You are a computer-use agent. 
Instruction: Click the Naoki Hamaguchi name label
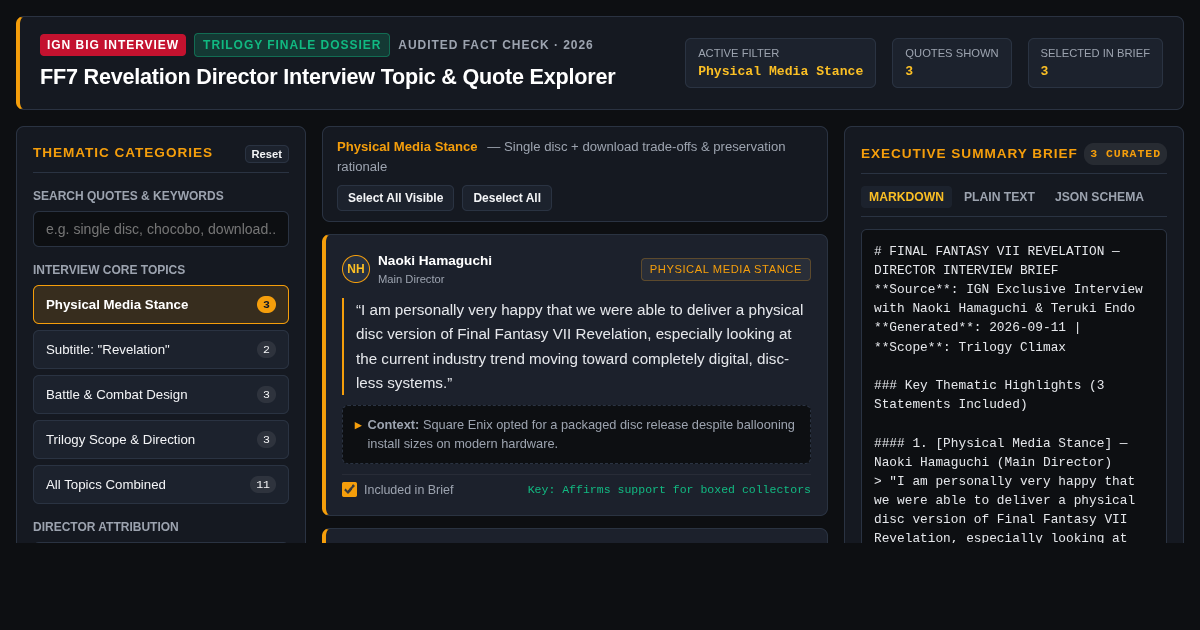(435, 261)
